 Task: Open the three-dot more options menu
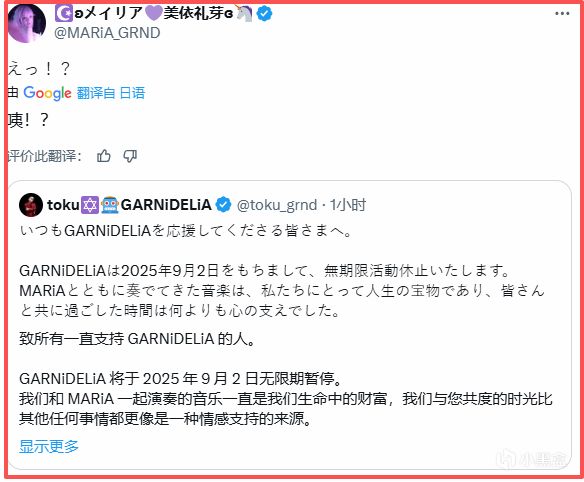pos(562,14)
